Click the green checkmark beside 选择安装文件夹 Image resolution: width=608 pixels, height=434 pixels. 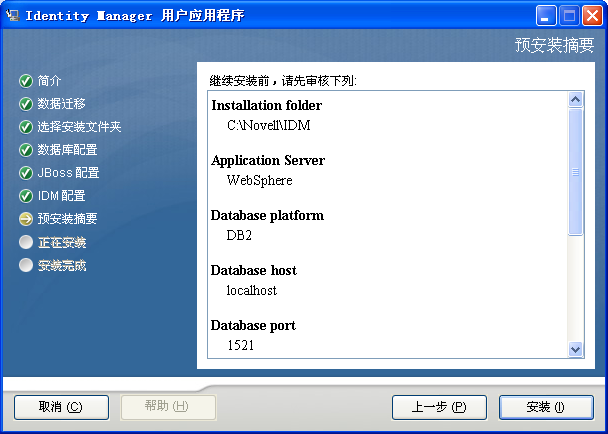click(26, 127)
